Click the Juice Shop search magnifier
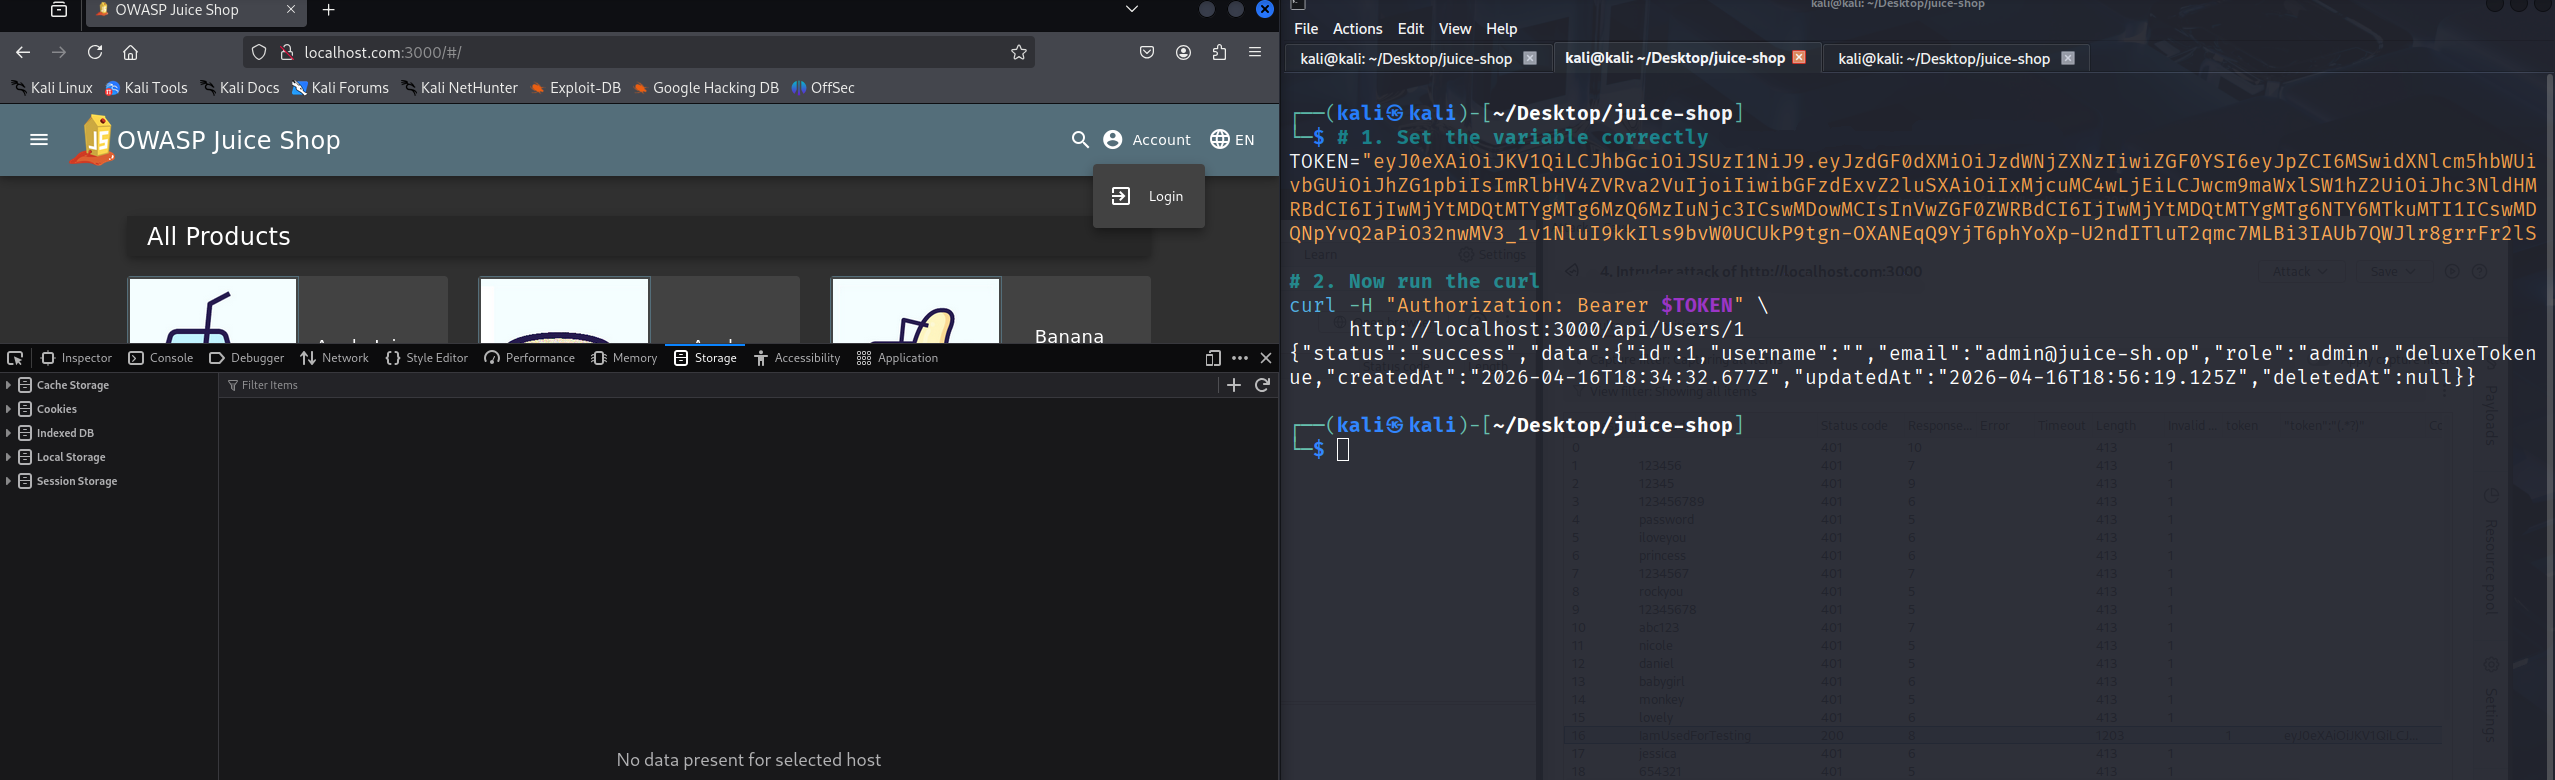 click(x=1079, y=139)
